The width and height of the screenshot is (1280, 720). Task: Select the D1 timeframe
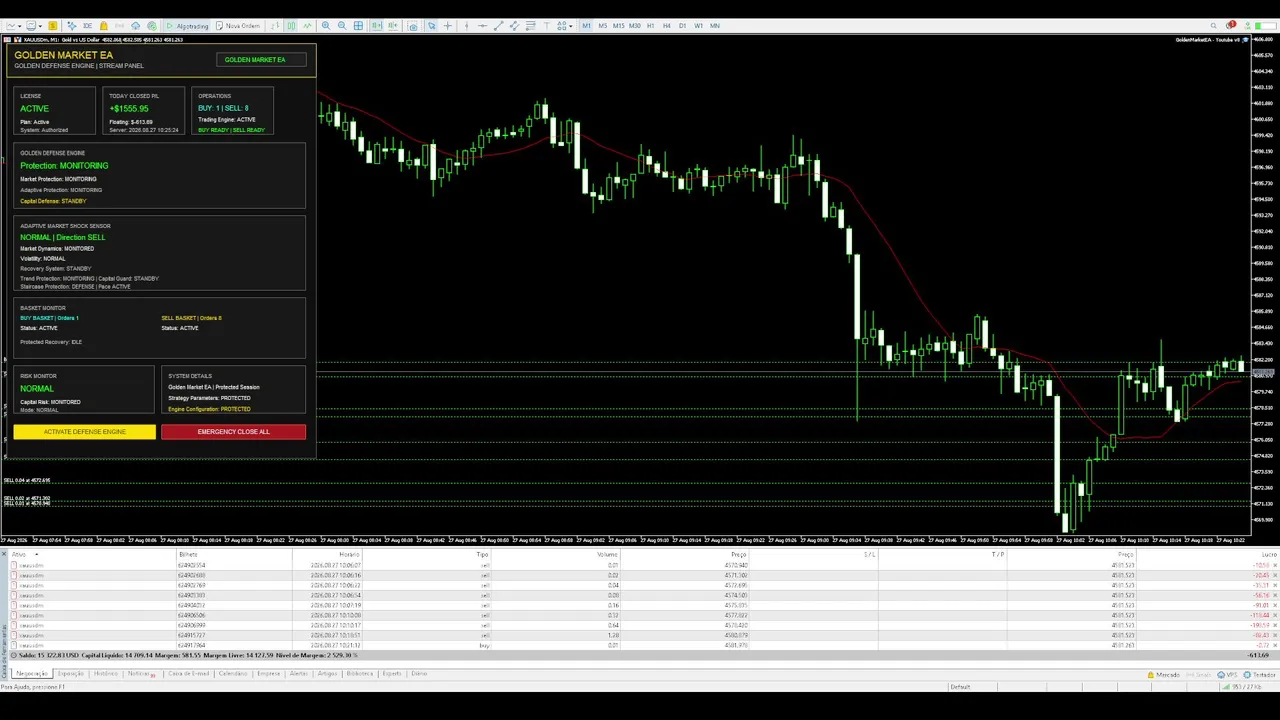tap(682, 26)
